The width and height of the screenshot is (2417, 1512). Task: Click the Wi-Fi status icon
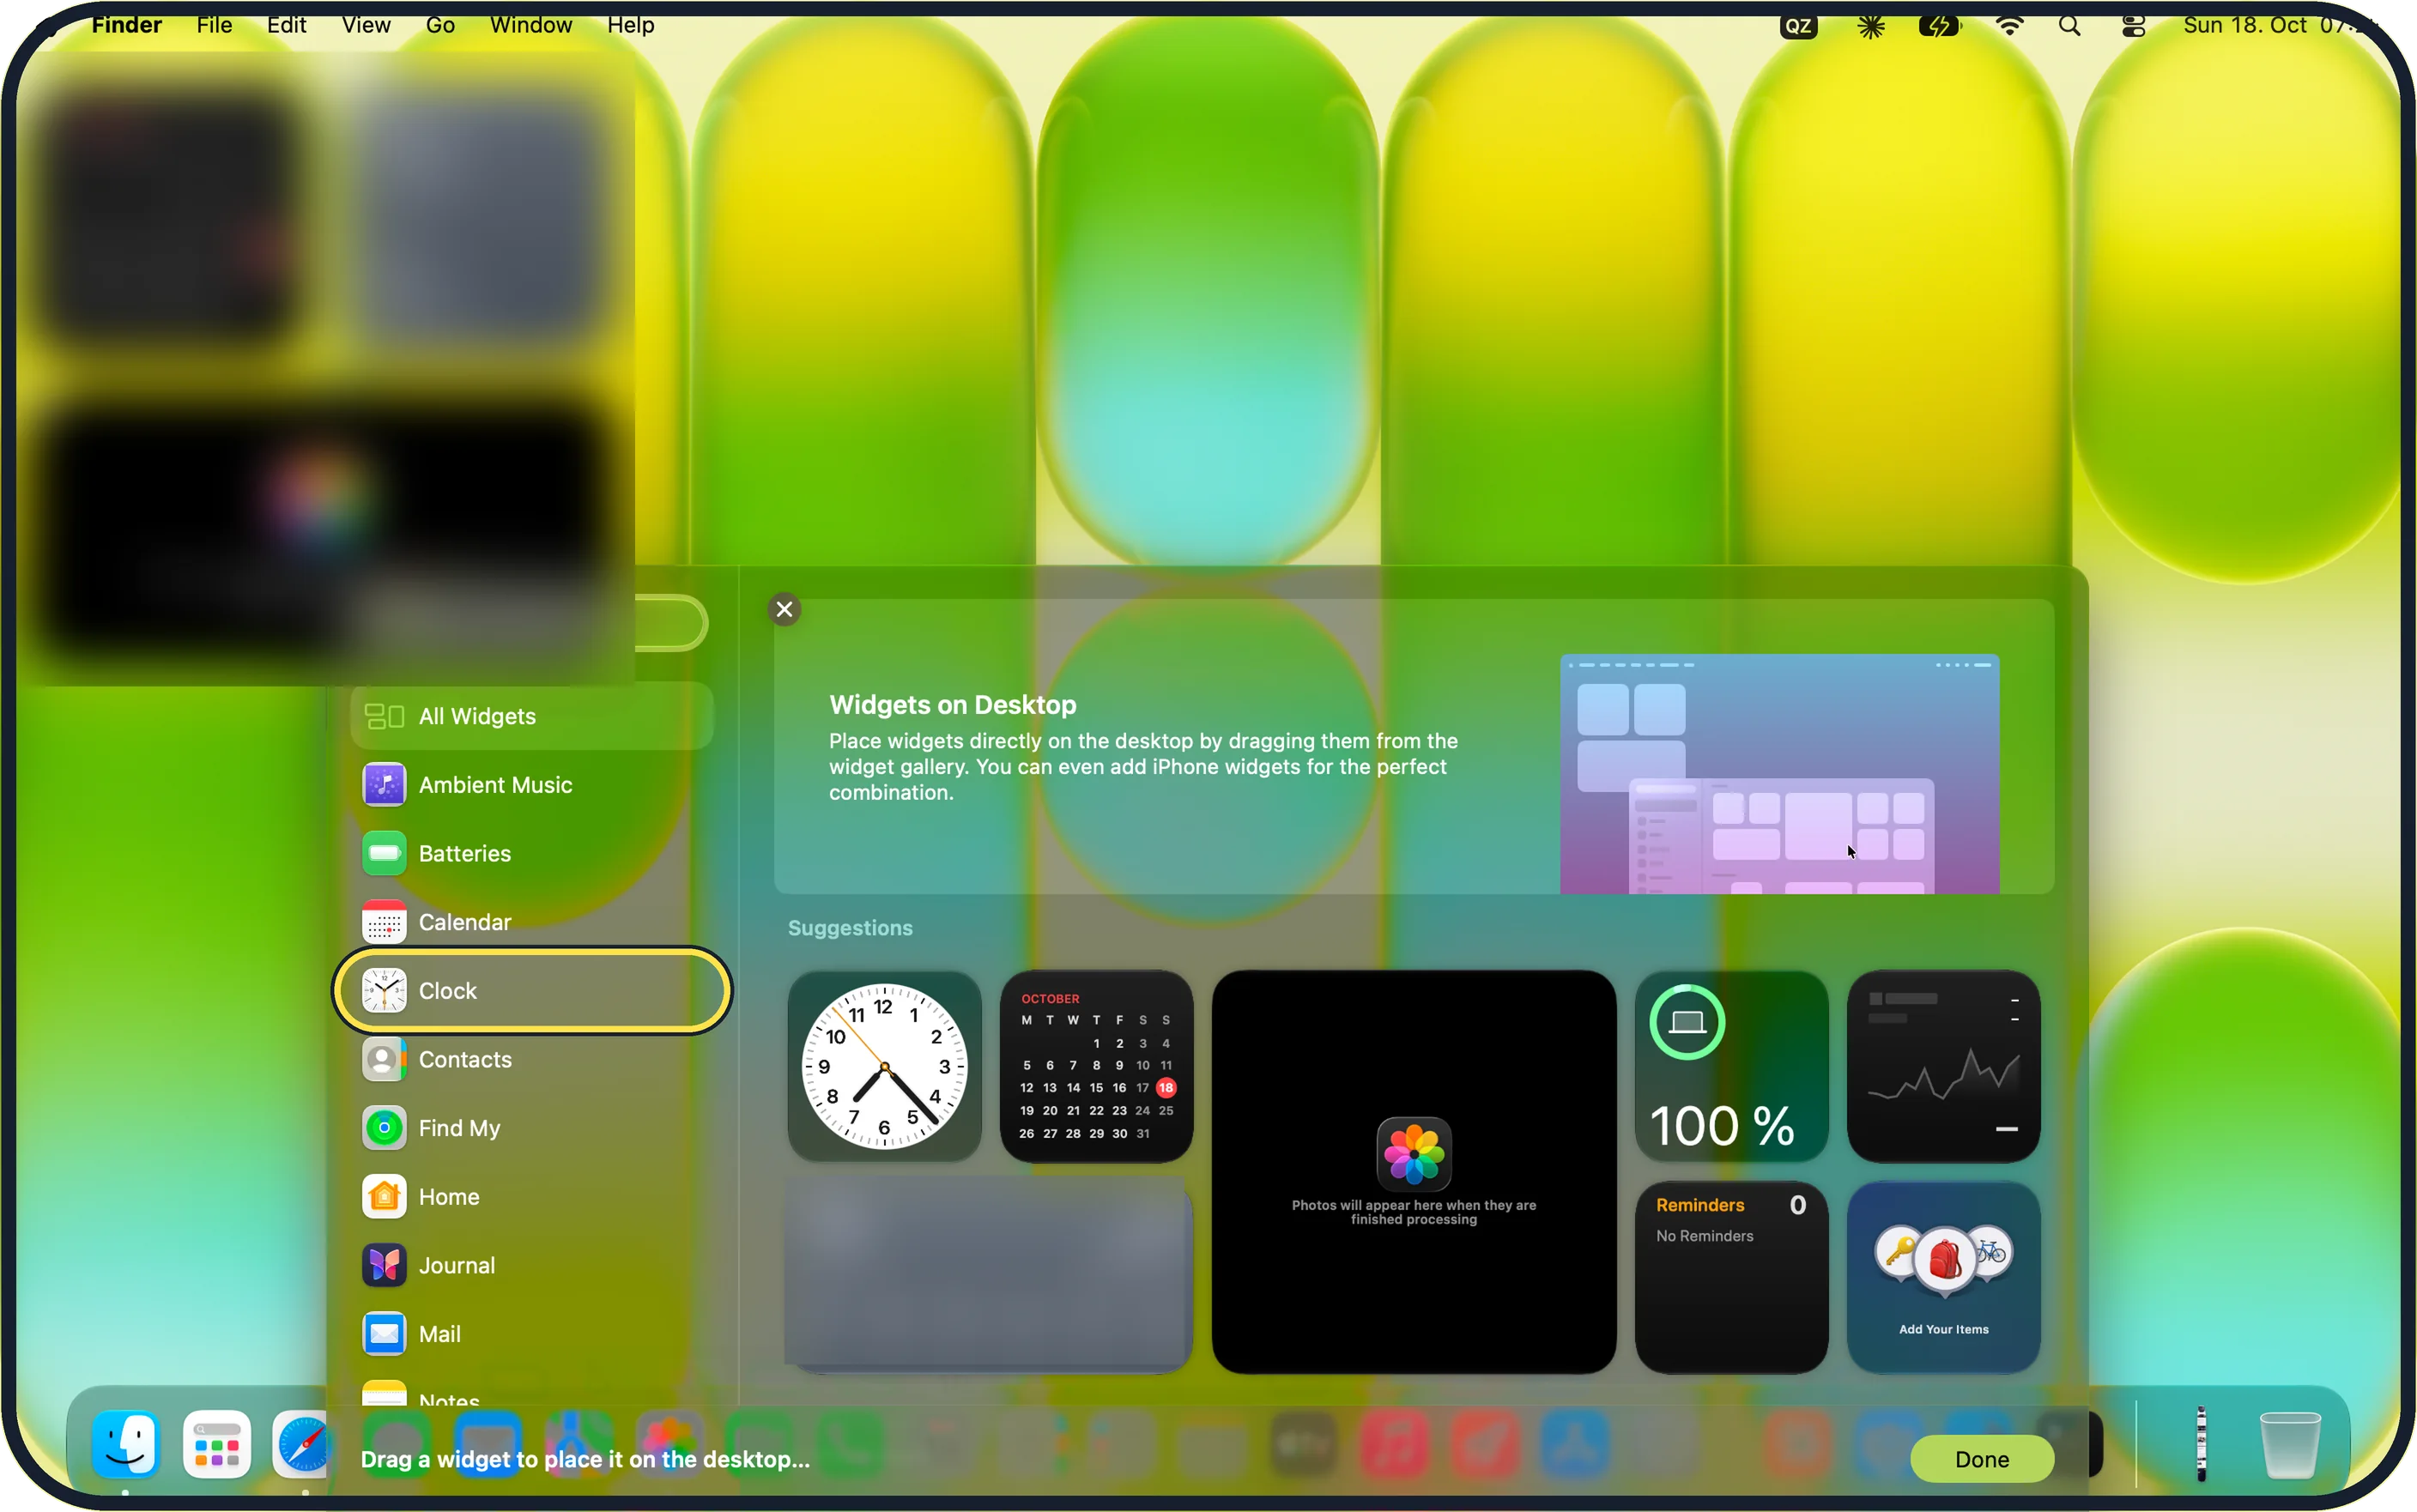pos(2009,26)
